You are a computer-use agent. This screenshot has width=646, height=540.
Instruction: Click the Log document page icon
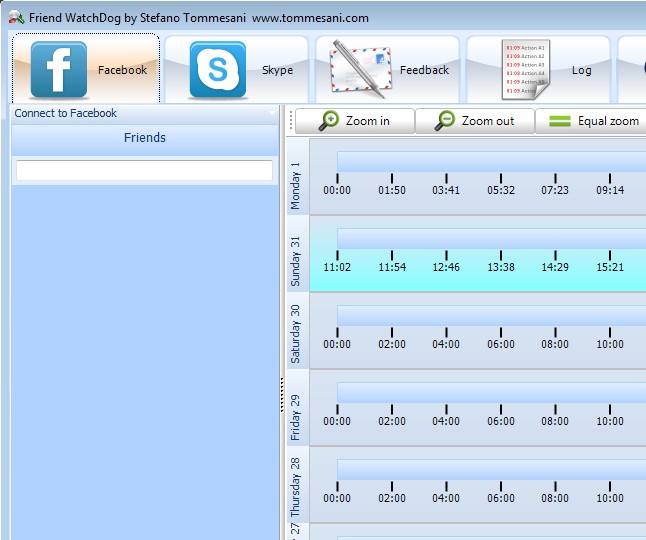point(526,69)
